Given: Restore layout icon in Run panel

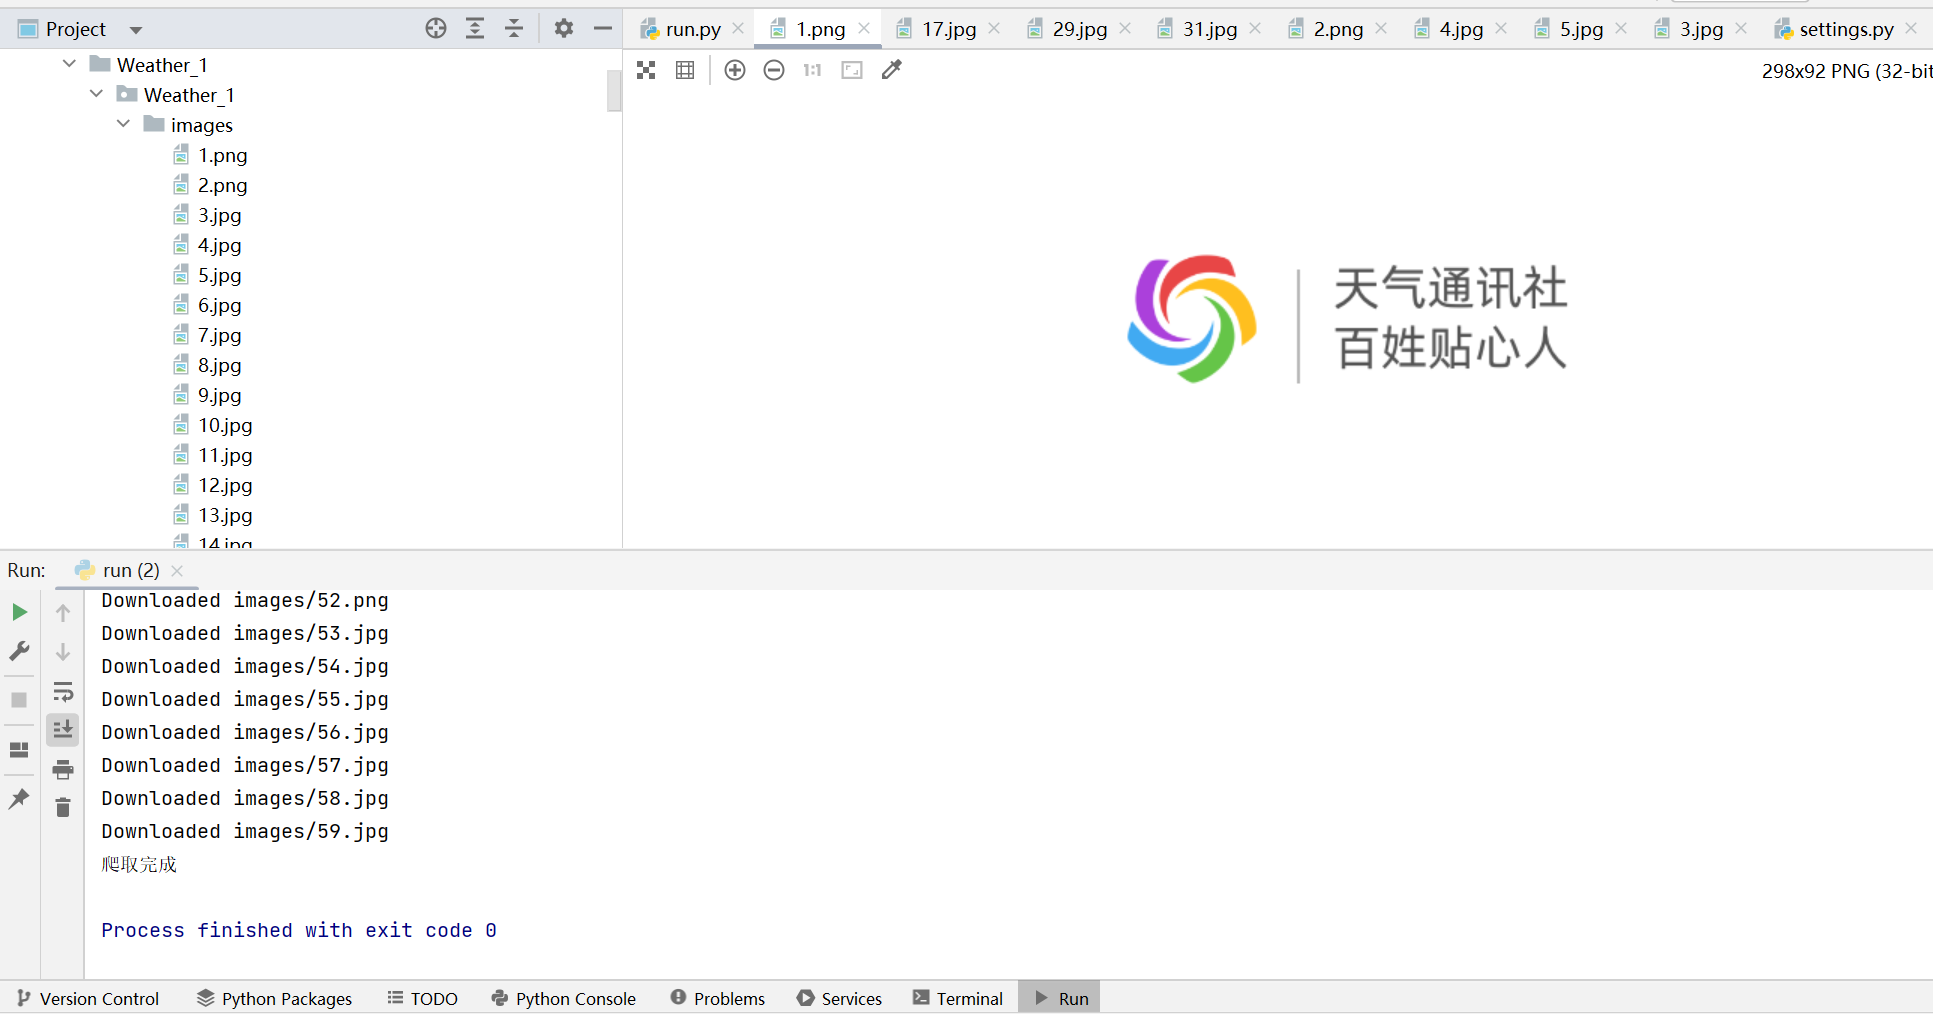Looking at the screenshot, I should [x=19, y=750].
